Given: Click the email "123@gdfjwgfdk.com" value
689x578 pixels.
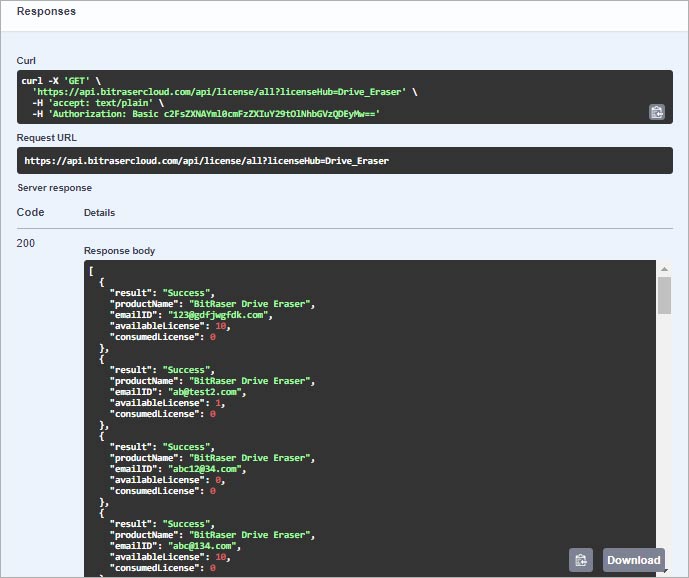Looking at the screenshot, I should point(218,315).
